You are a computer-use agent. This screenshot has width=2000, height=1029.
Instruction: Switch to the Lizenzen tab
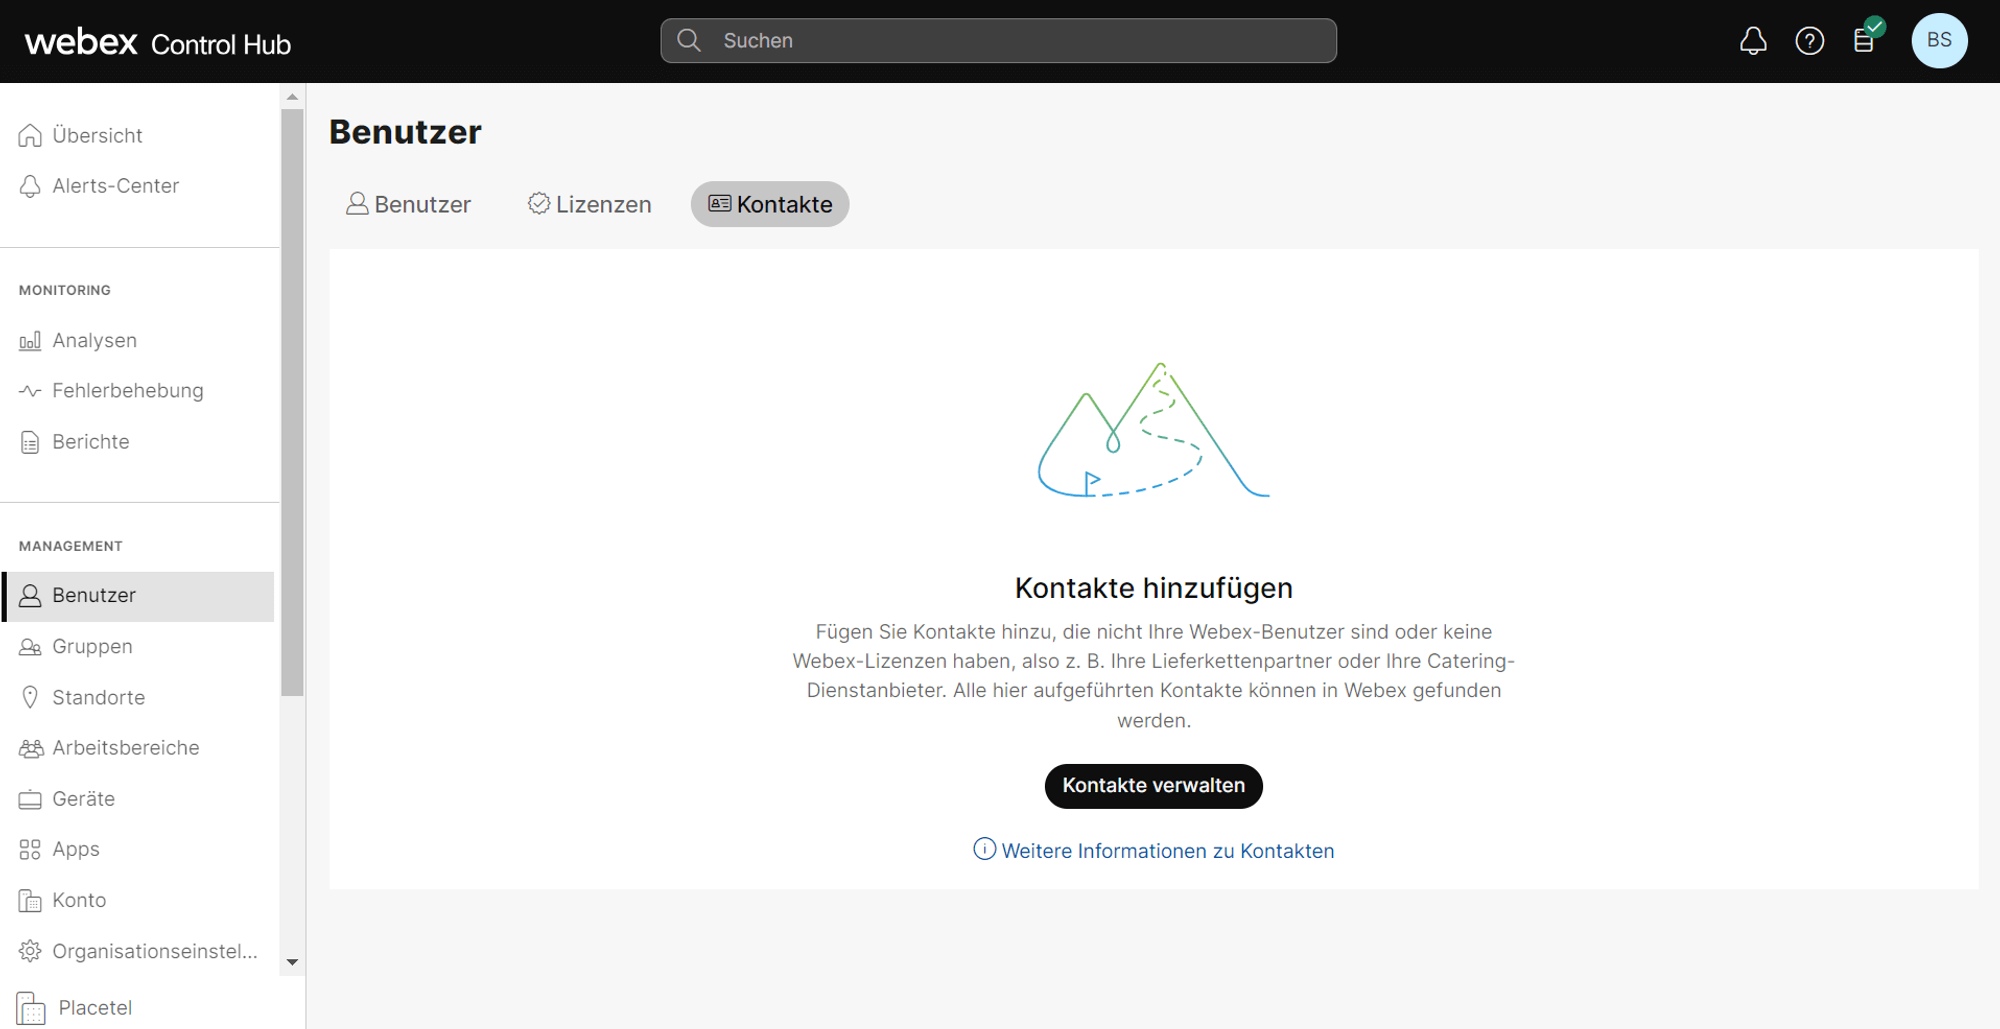tap(590, 204)
